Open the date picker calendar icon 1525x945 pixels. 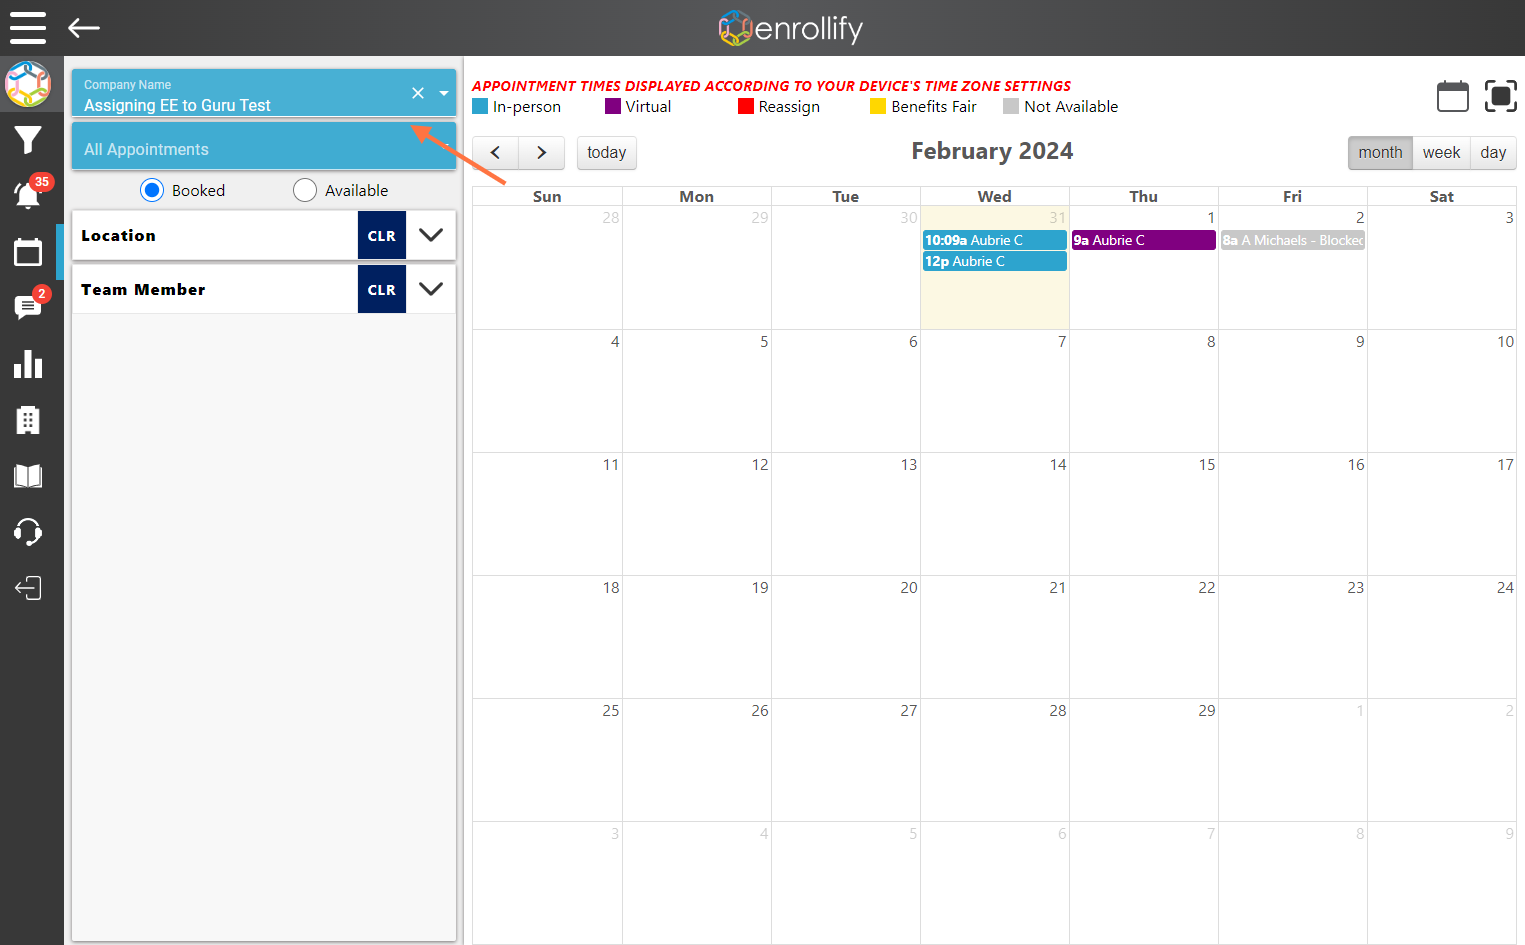pyautogui.click(x=1453, y=96)
